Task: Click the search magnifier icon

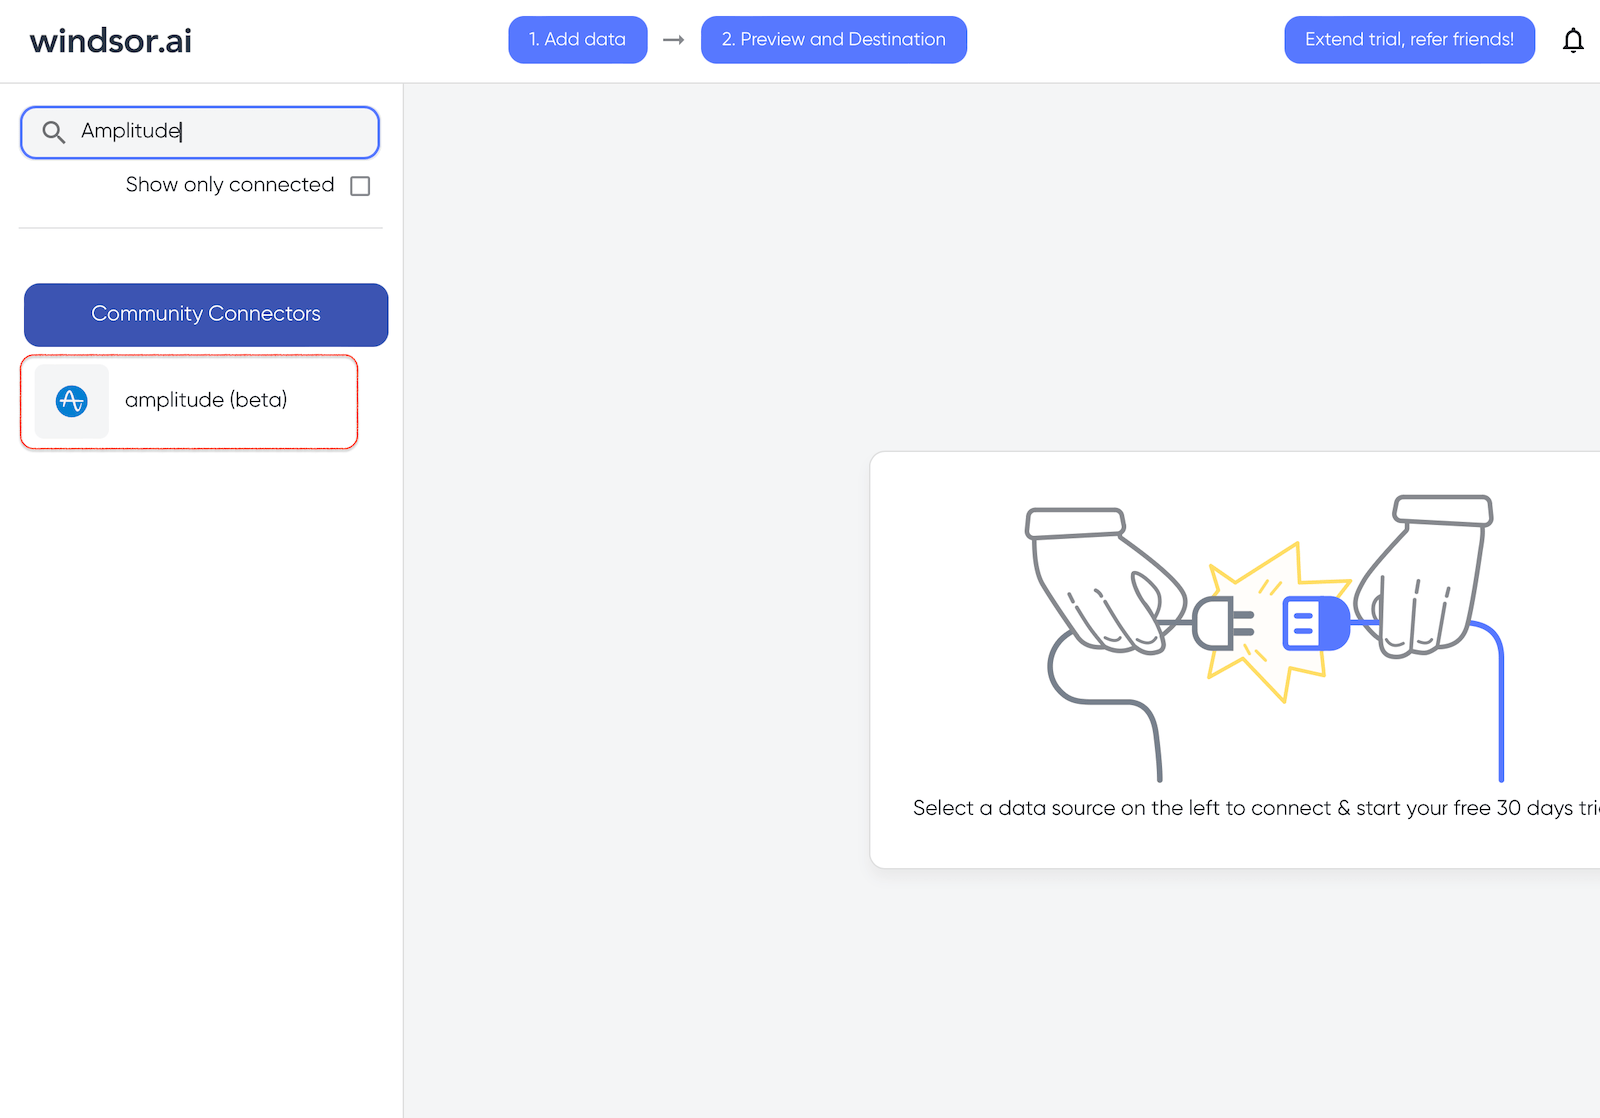Action: click(x=54, y=132)
